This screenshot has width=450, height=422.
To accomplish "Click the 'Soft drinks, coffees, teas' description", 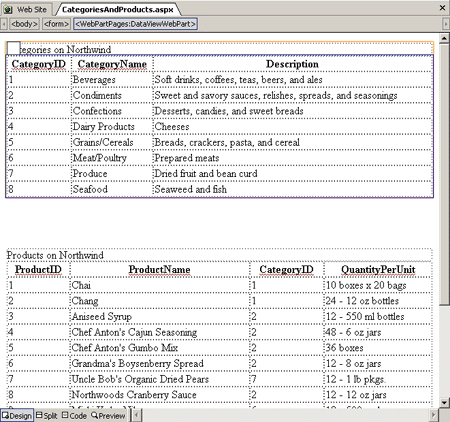I will pos(293,80).
